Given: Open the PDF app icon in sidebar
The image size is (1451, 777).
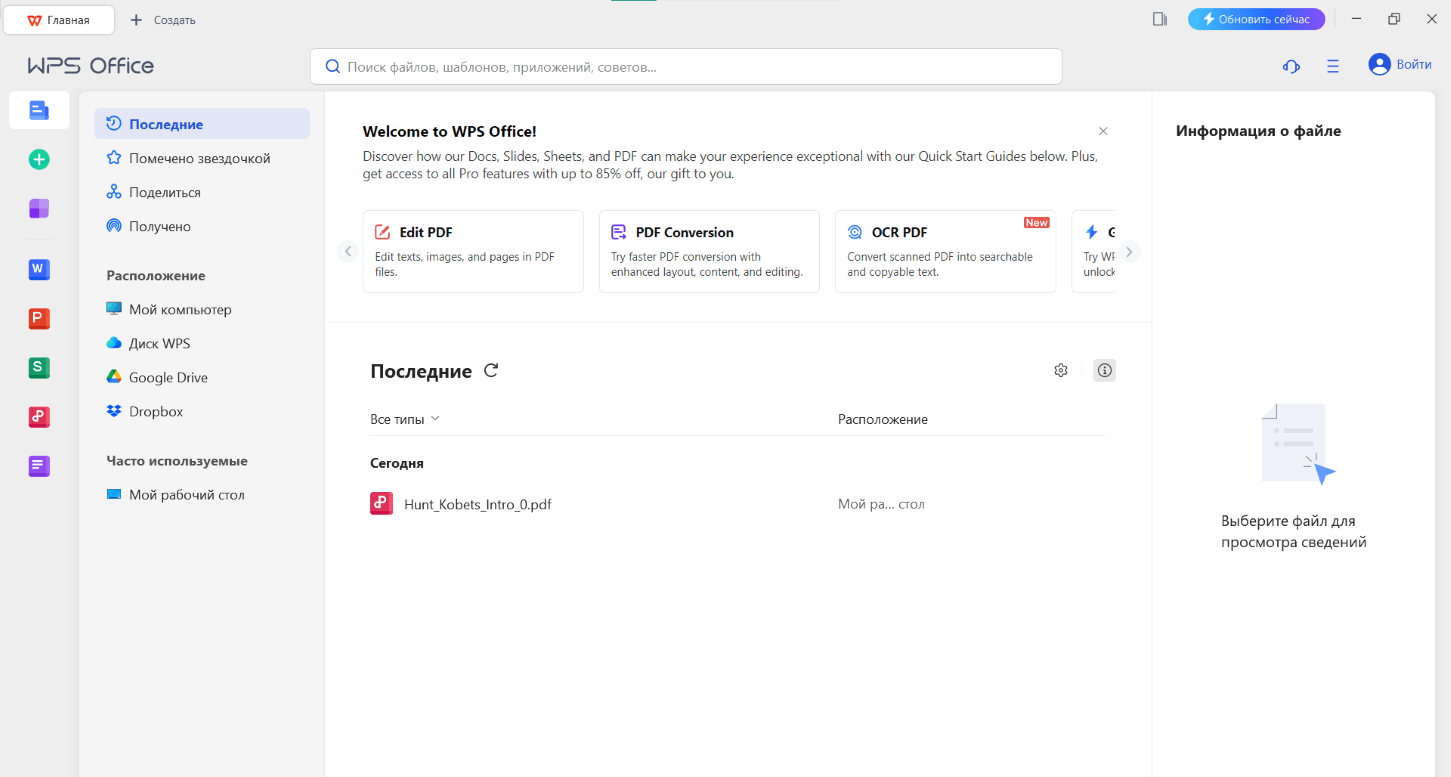Looking at the screenshot, I should [x=39, y=417].
